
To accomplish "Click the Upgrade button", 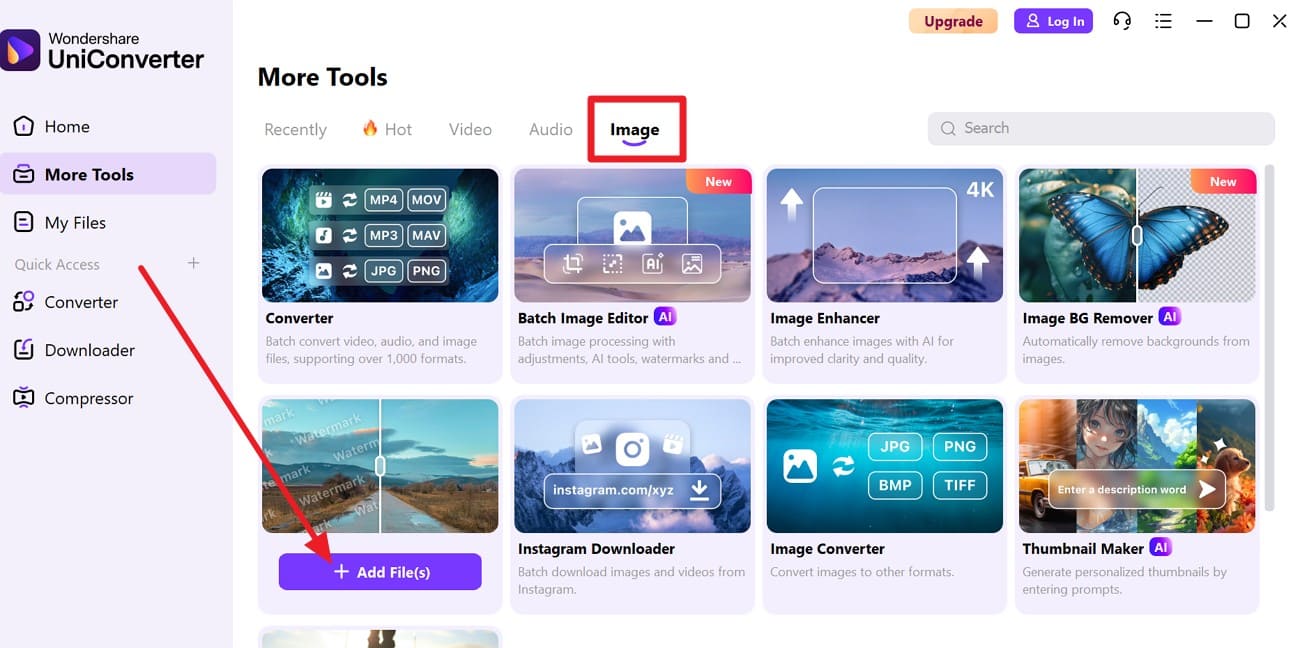I will pyautogui.click(x=953, y=20).
